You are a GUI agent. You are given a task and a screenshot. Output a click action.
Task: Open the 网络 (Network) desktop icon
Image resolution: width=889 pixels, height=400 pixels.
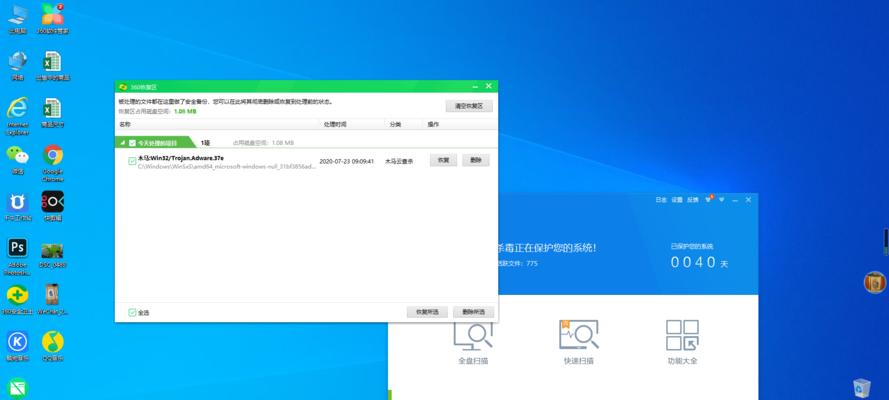pos(18,66)
